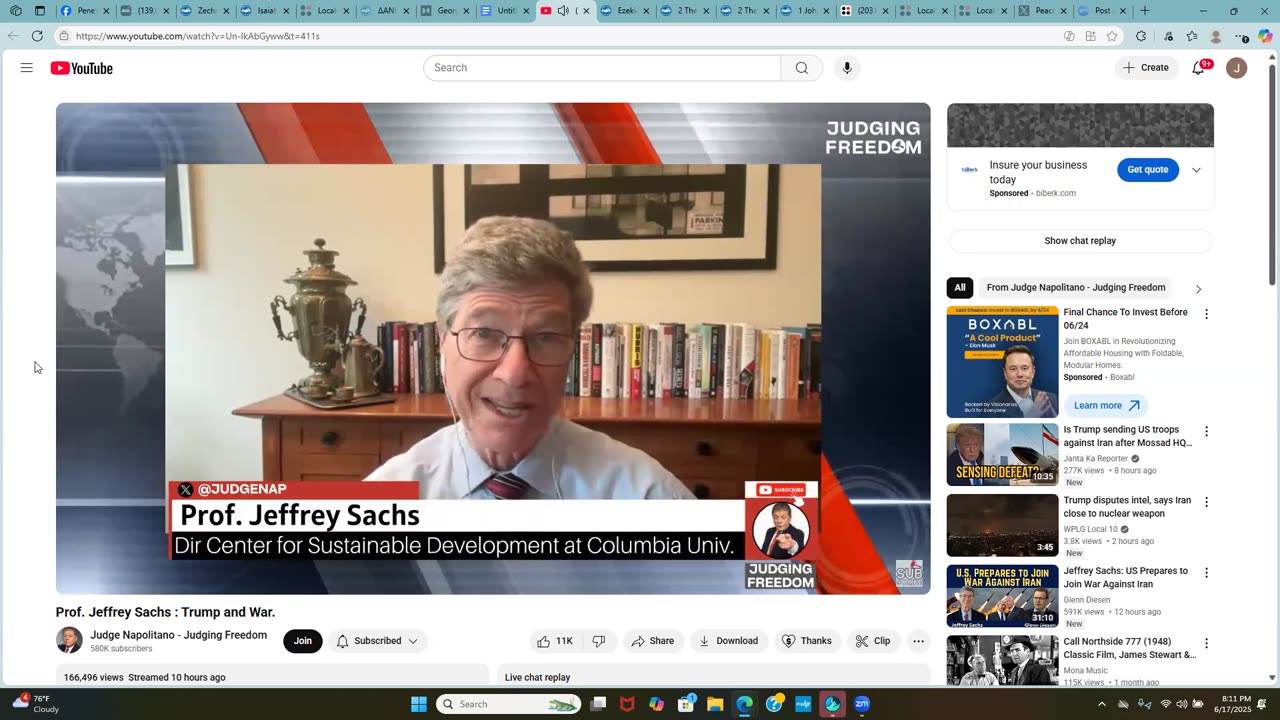Open biberk.com sponsor link
This screenshot has width=1280, height=720.
(x=1056, y=193)
